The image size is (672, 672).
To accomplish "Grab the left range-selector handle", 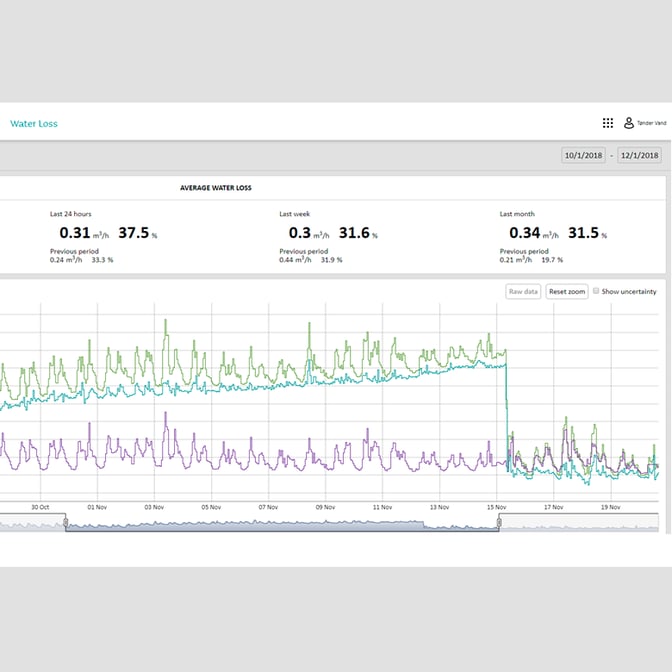I will coord(65,524).
